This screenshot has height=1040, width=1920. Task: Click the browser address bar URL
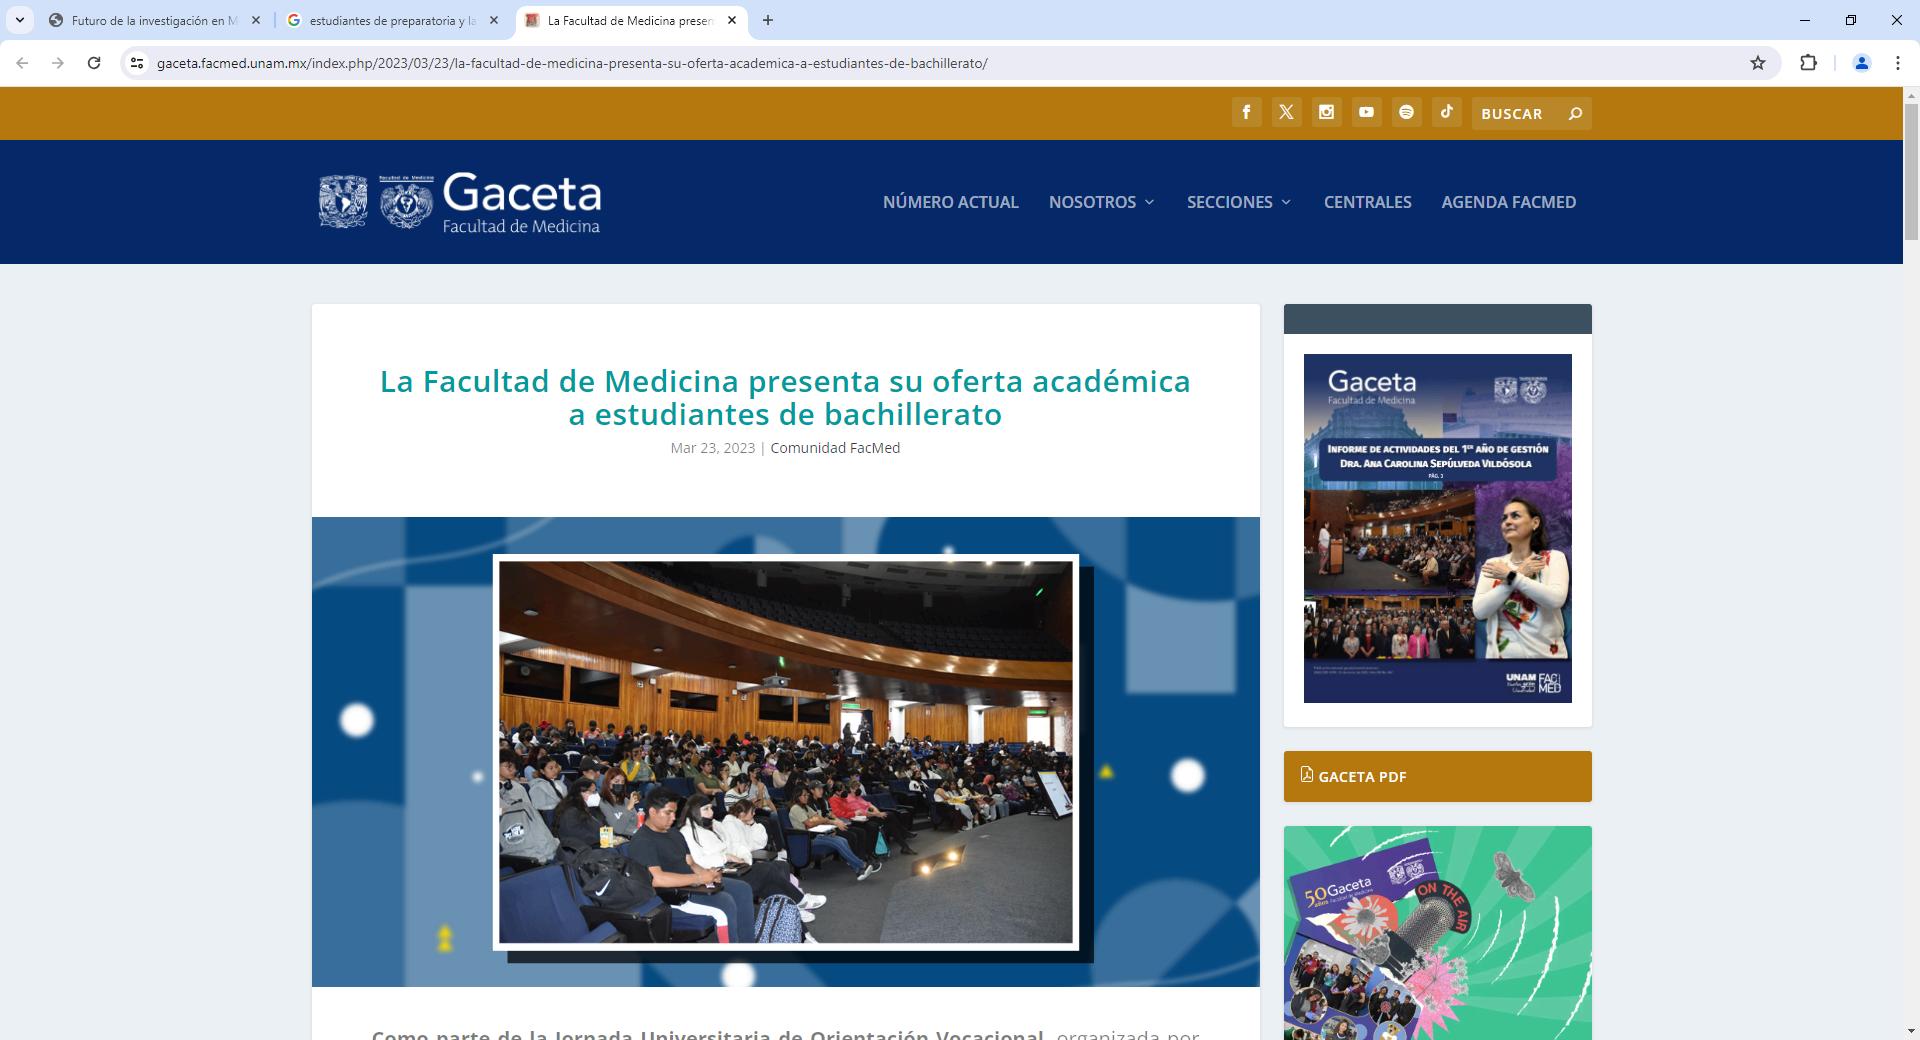click(572, 63)
